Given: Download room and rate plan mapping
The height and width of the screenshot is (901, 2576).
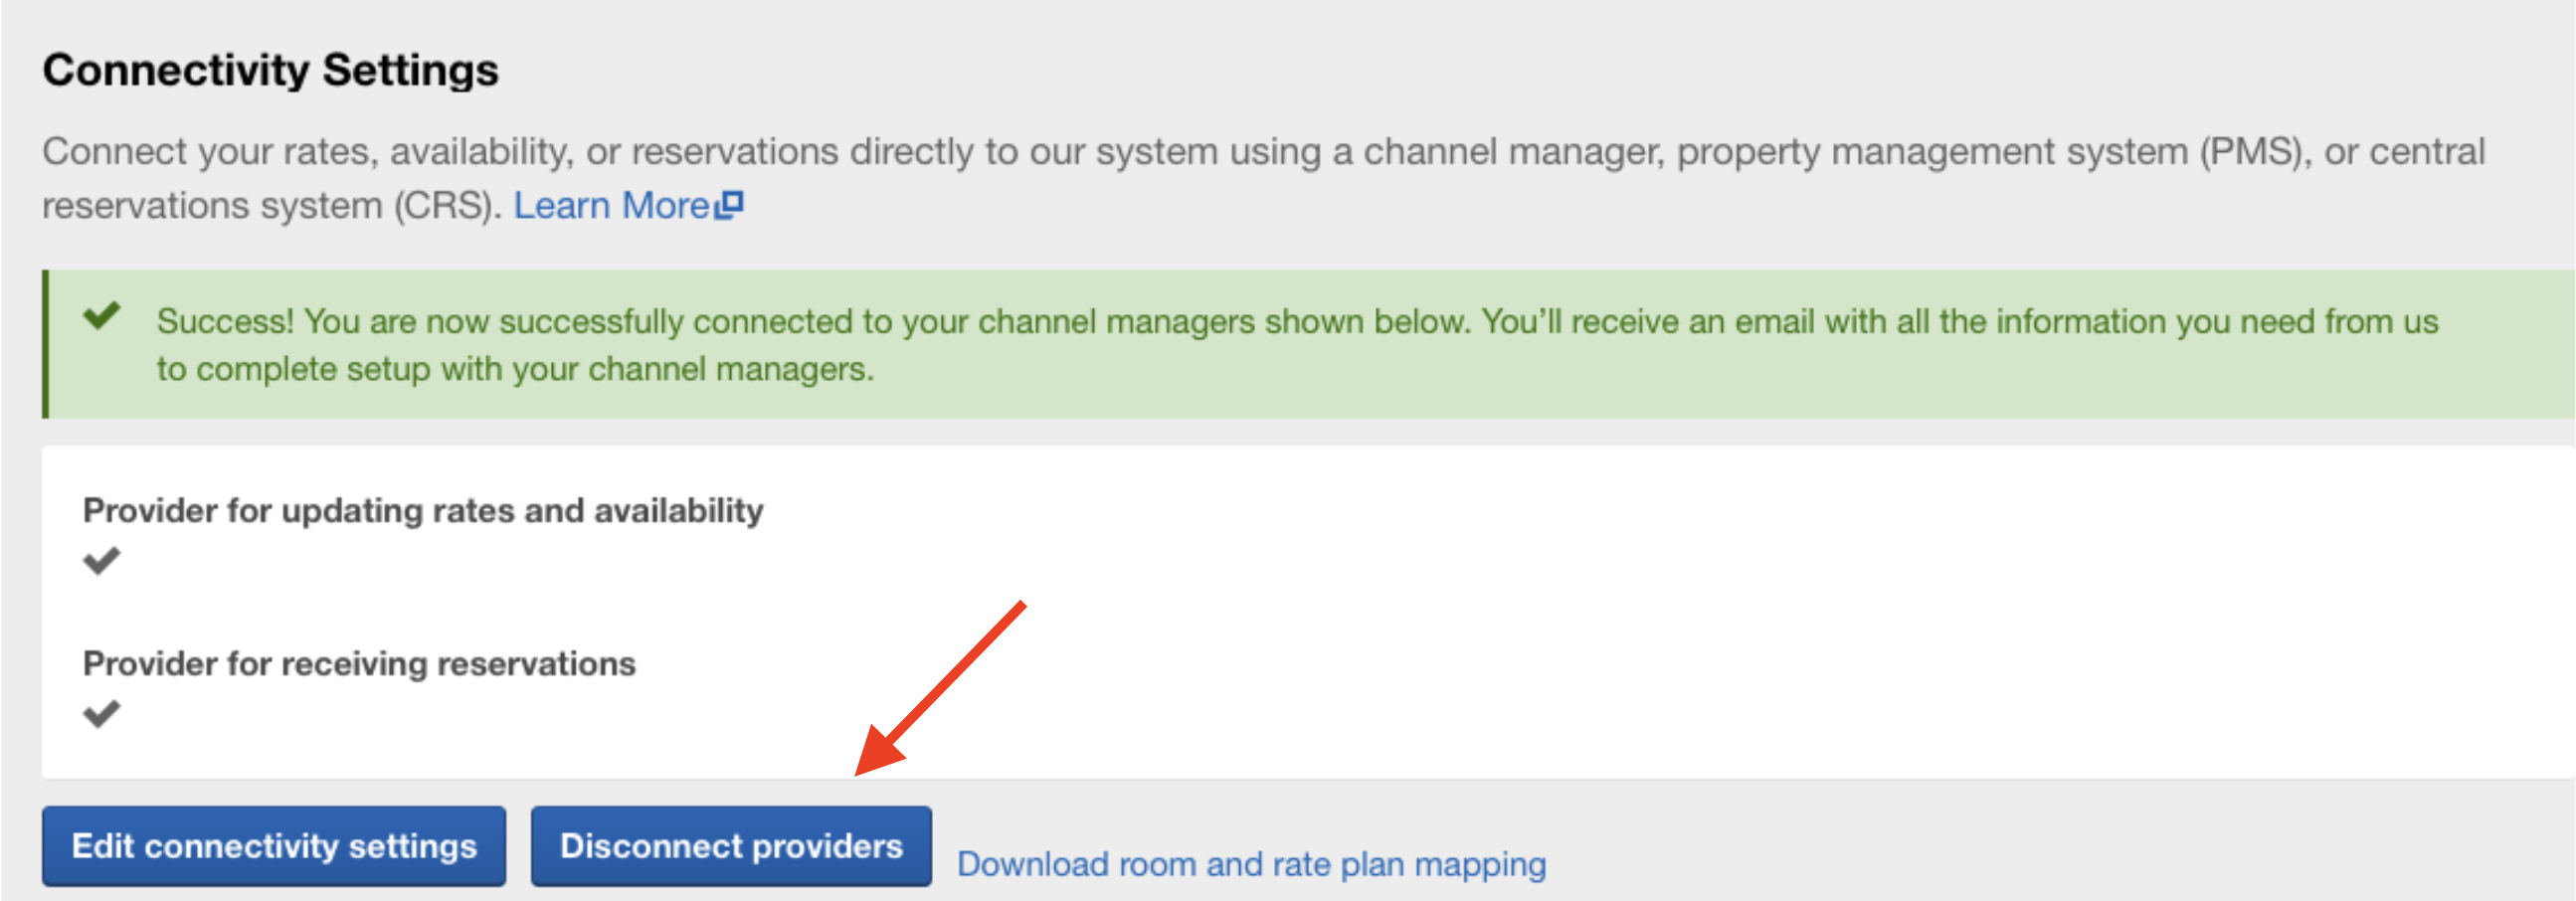Looking at the screenshot, I should tap(1251, 863).
